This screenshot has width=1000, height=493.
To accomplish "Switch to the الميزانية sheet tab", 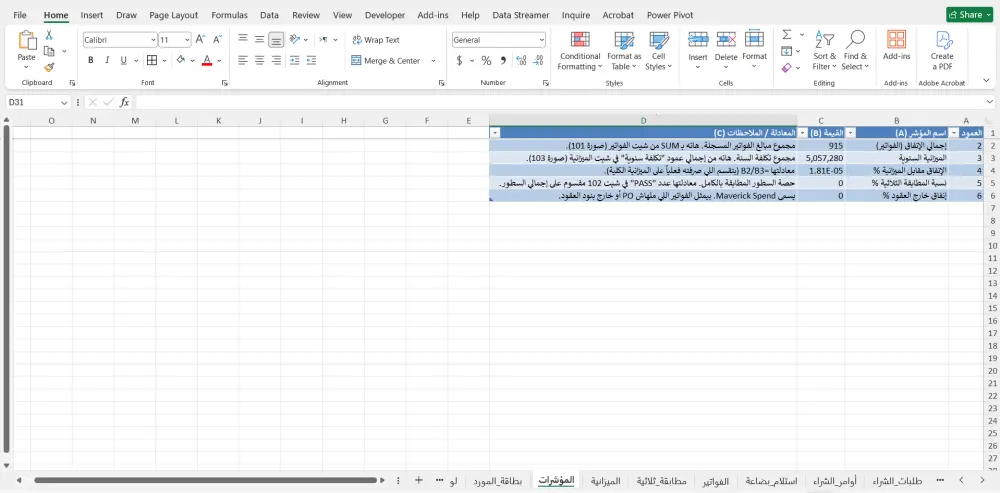I will pos(605,481).
